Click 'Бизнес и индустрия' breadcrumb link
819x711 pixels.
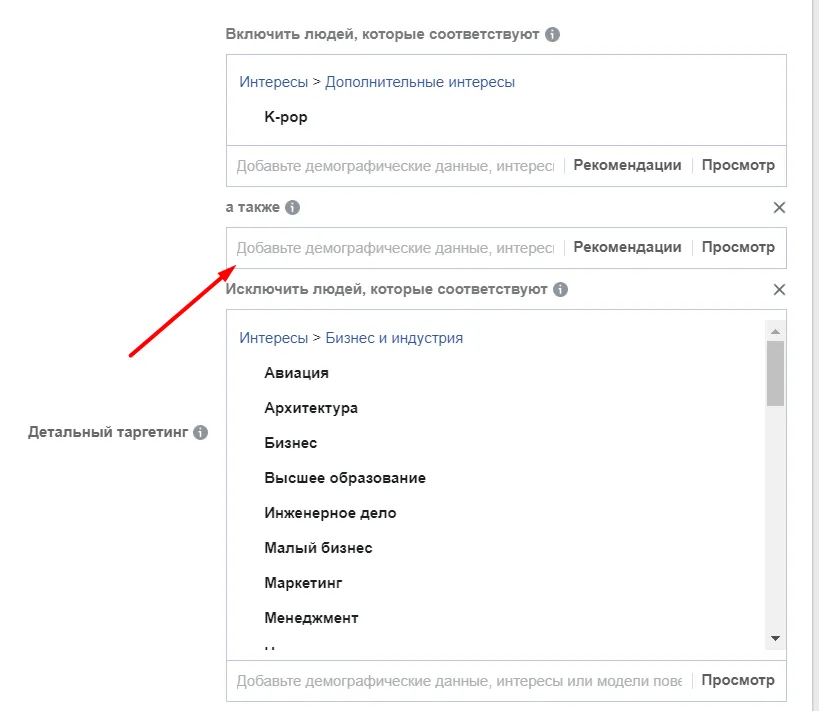[x=394, y=338]
